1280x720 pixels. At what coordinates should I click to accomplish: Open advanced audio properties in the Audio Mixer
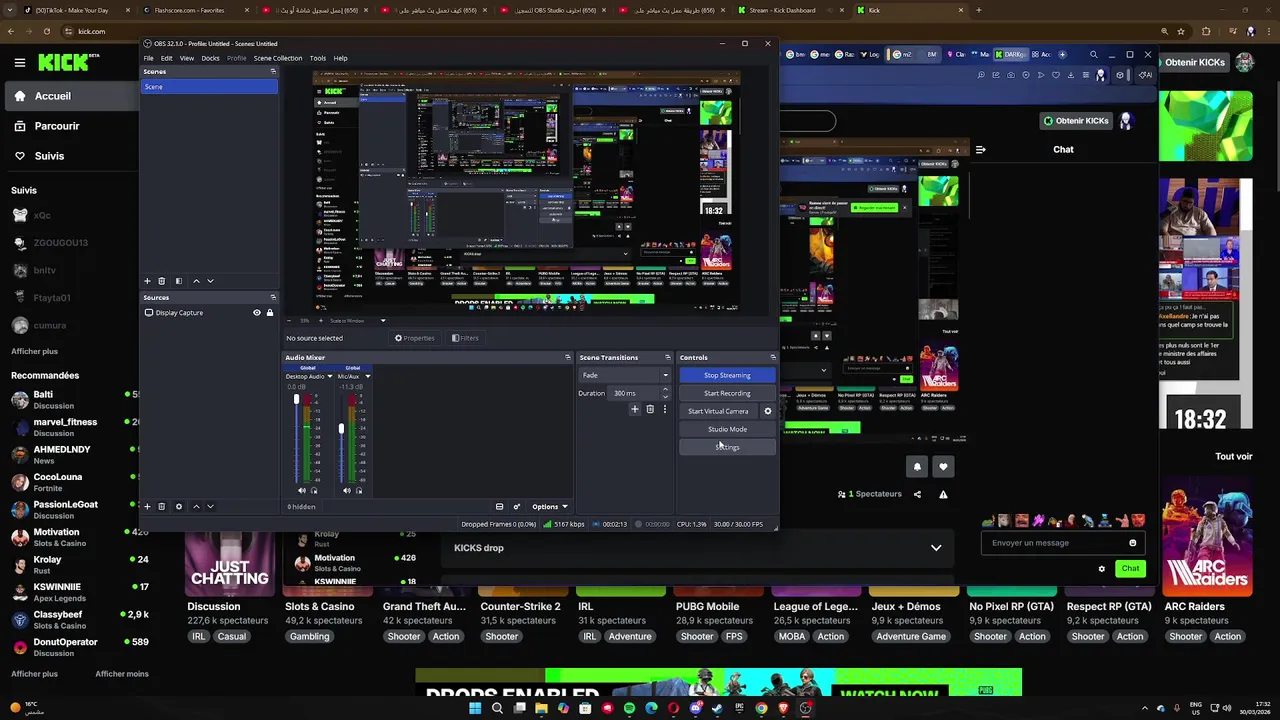[516, 506]
